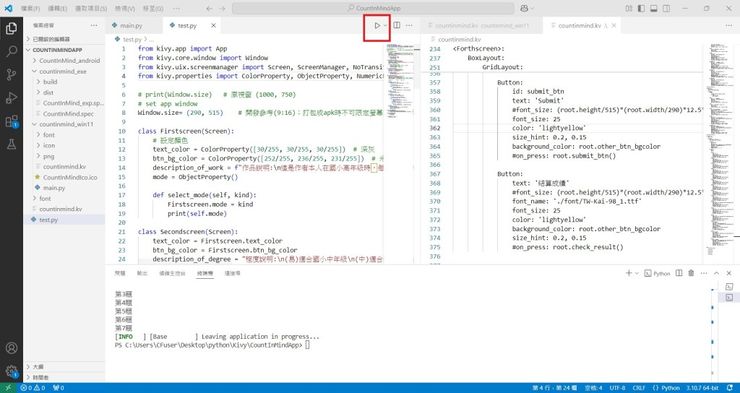Expand the 已開啟的編輯器 section
The height and width of the screenshot is (393, 740).
[x=64, y=39]
